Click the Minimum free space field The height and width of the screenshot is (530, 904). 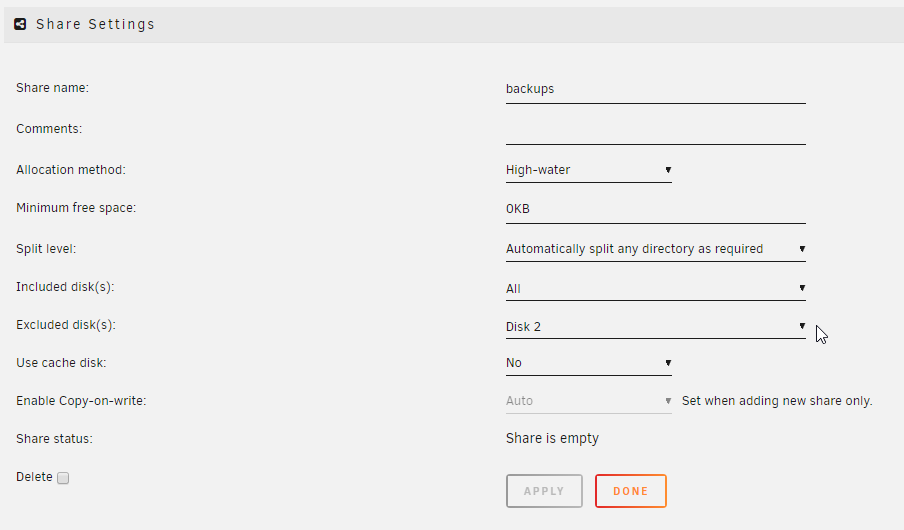point(656,209)
